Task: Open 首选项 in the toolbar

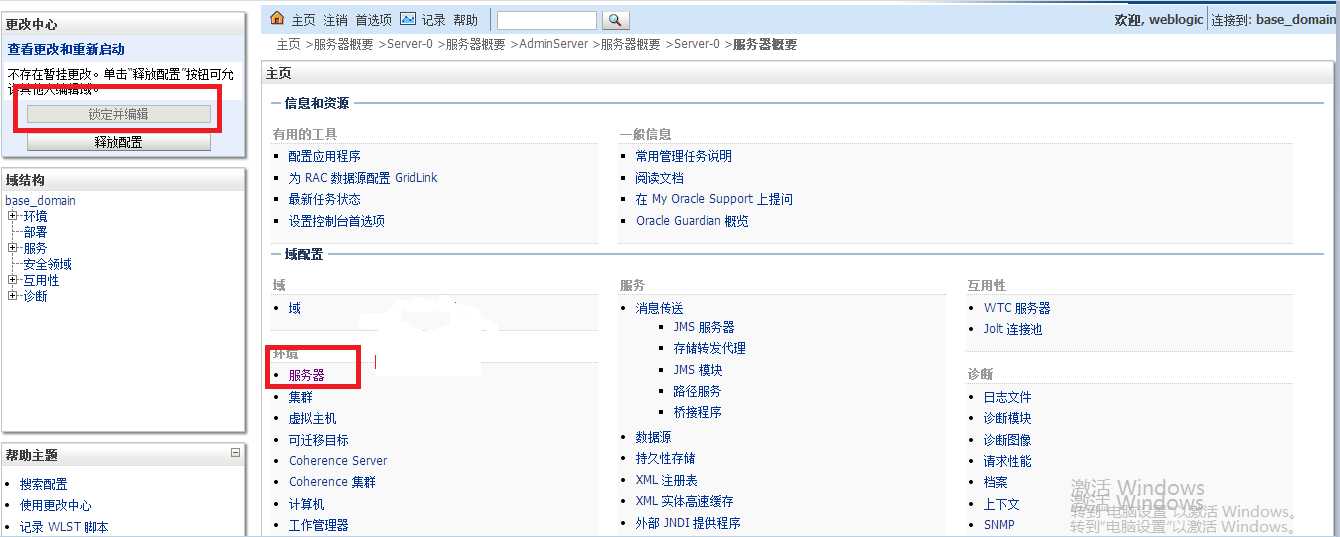Action: tap(374, 20)
